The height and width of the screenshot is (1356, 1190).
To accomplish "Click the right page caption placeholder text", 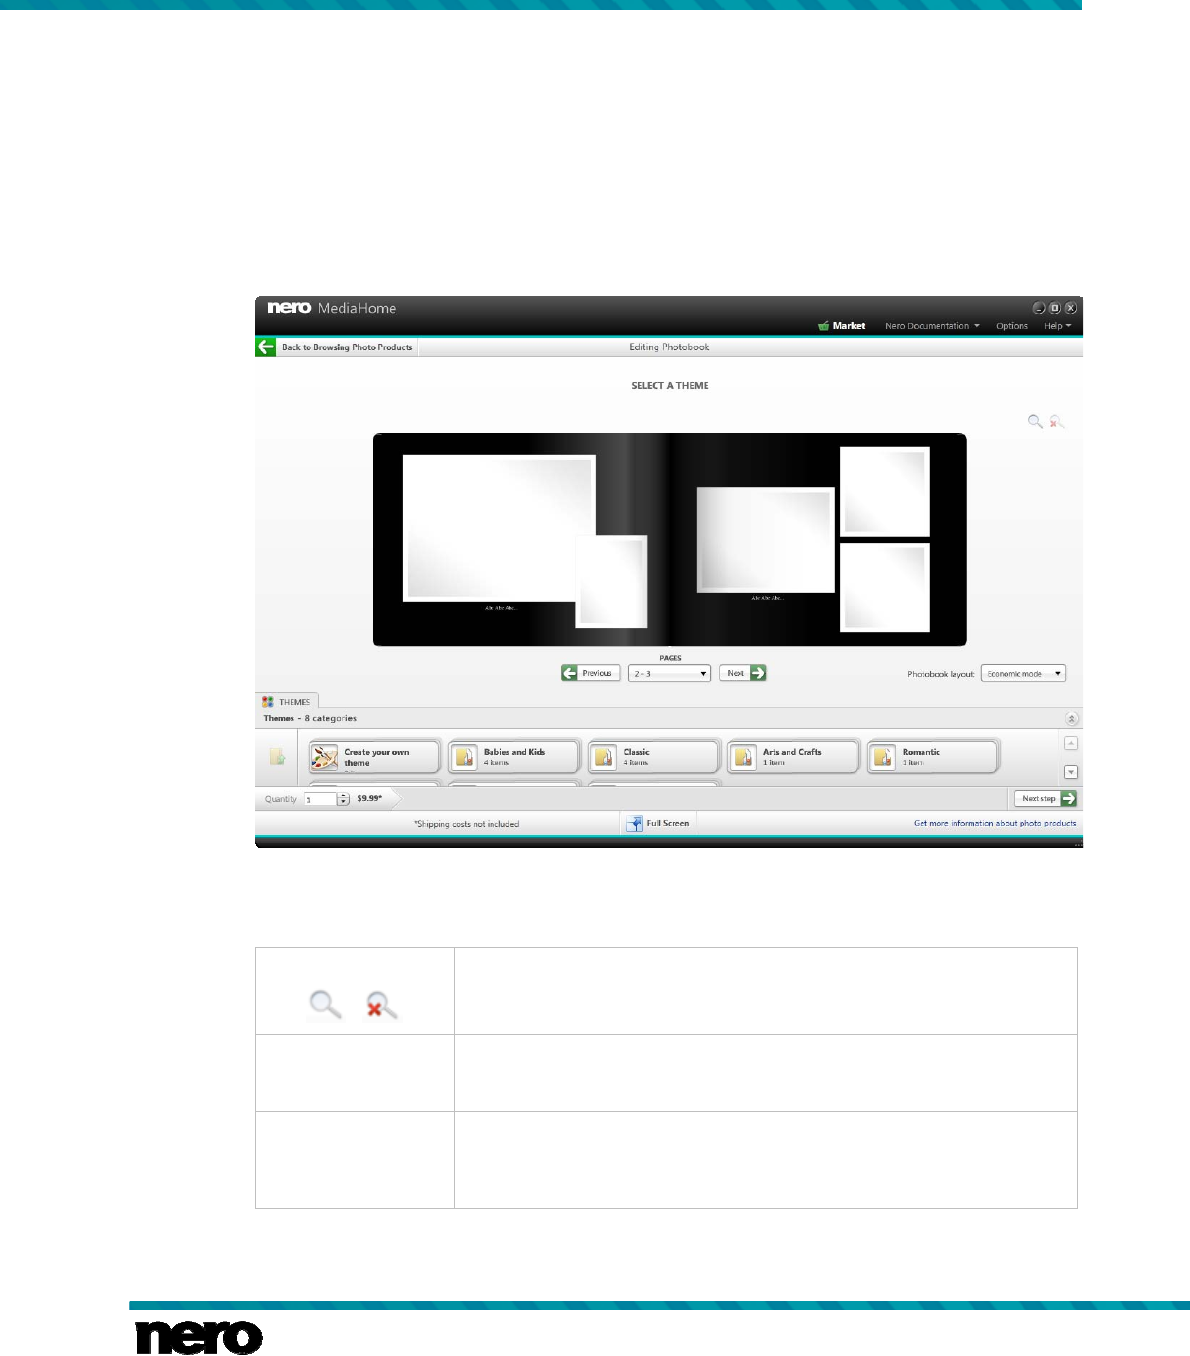I will click(767, 598).
